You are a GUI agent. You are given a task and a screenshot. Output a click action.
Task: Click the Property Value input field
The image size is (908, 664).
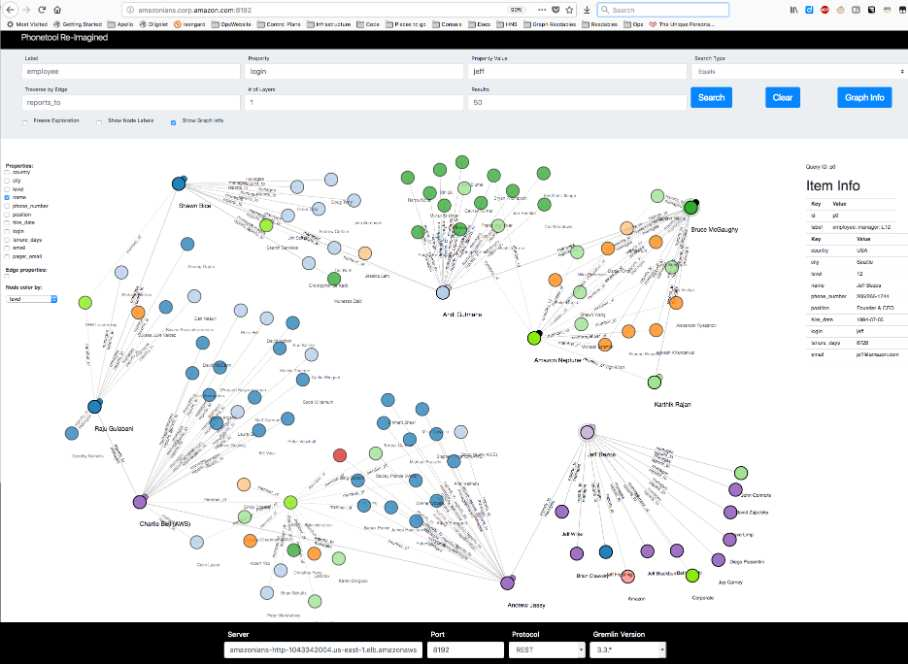577,71
